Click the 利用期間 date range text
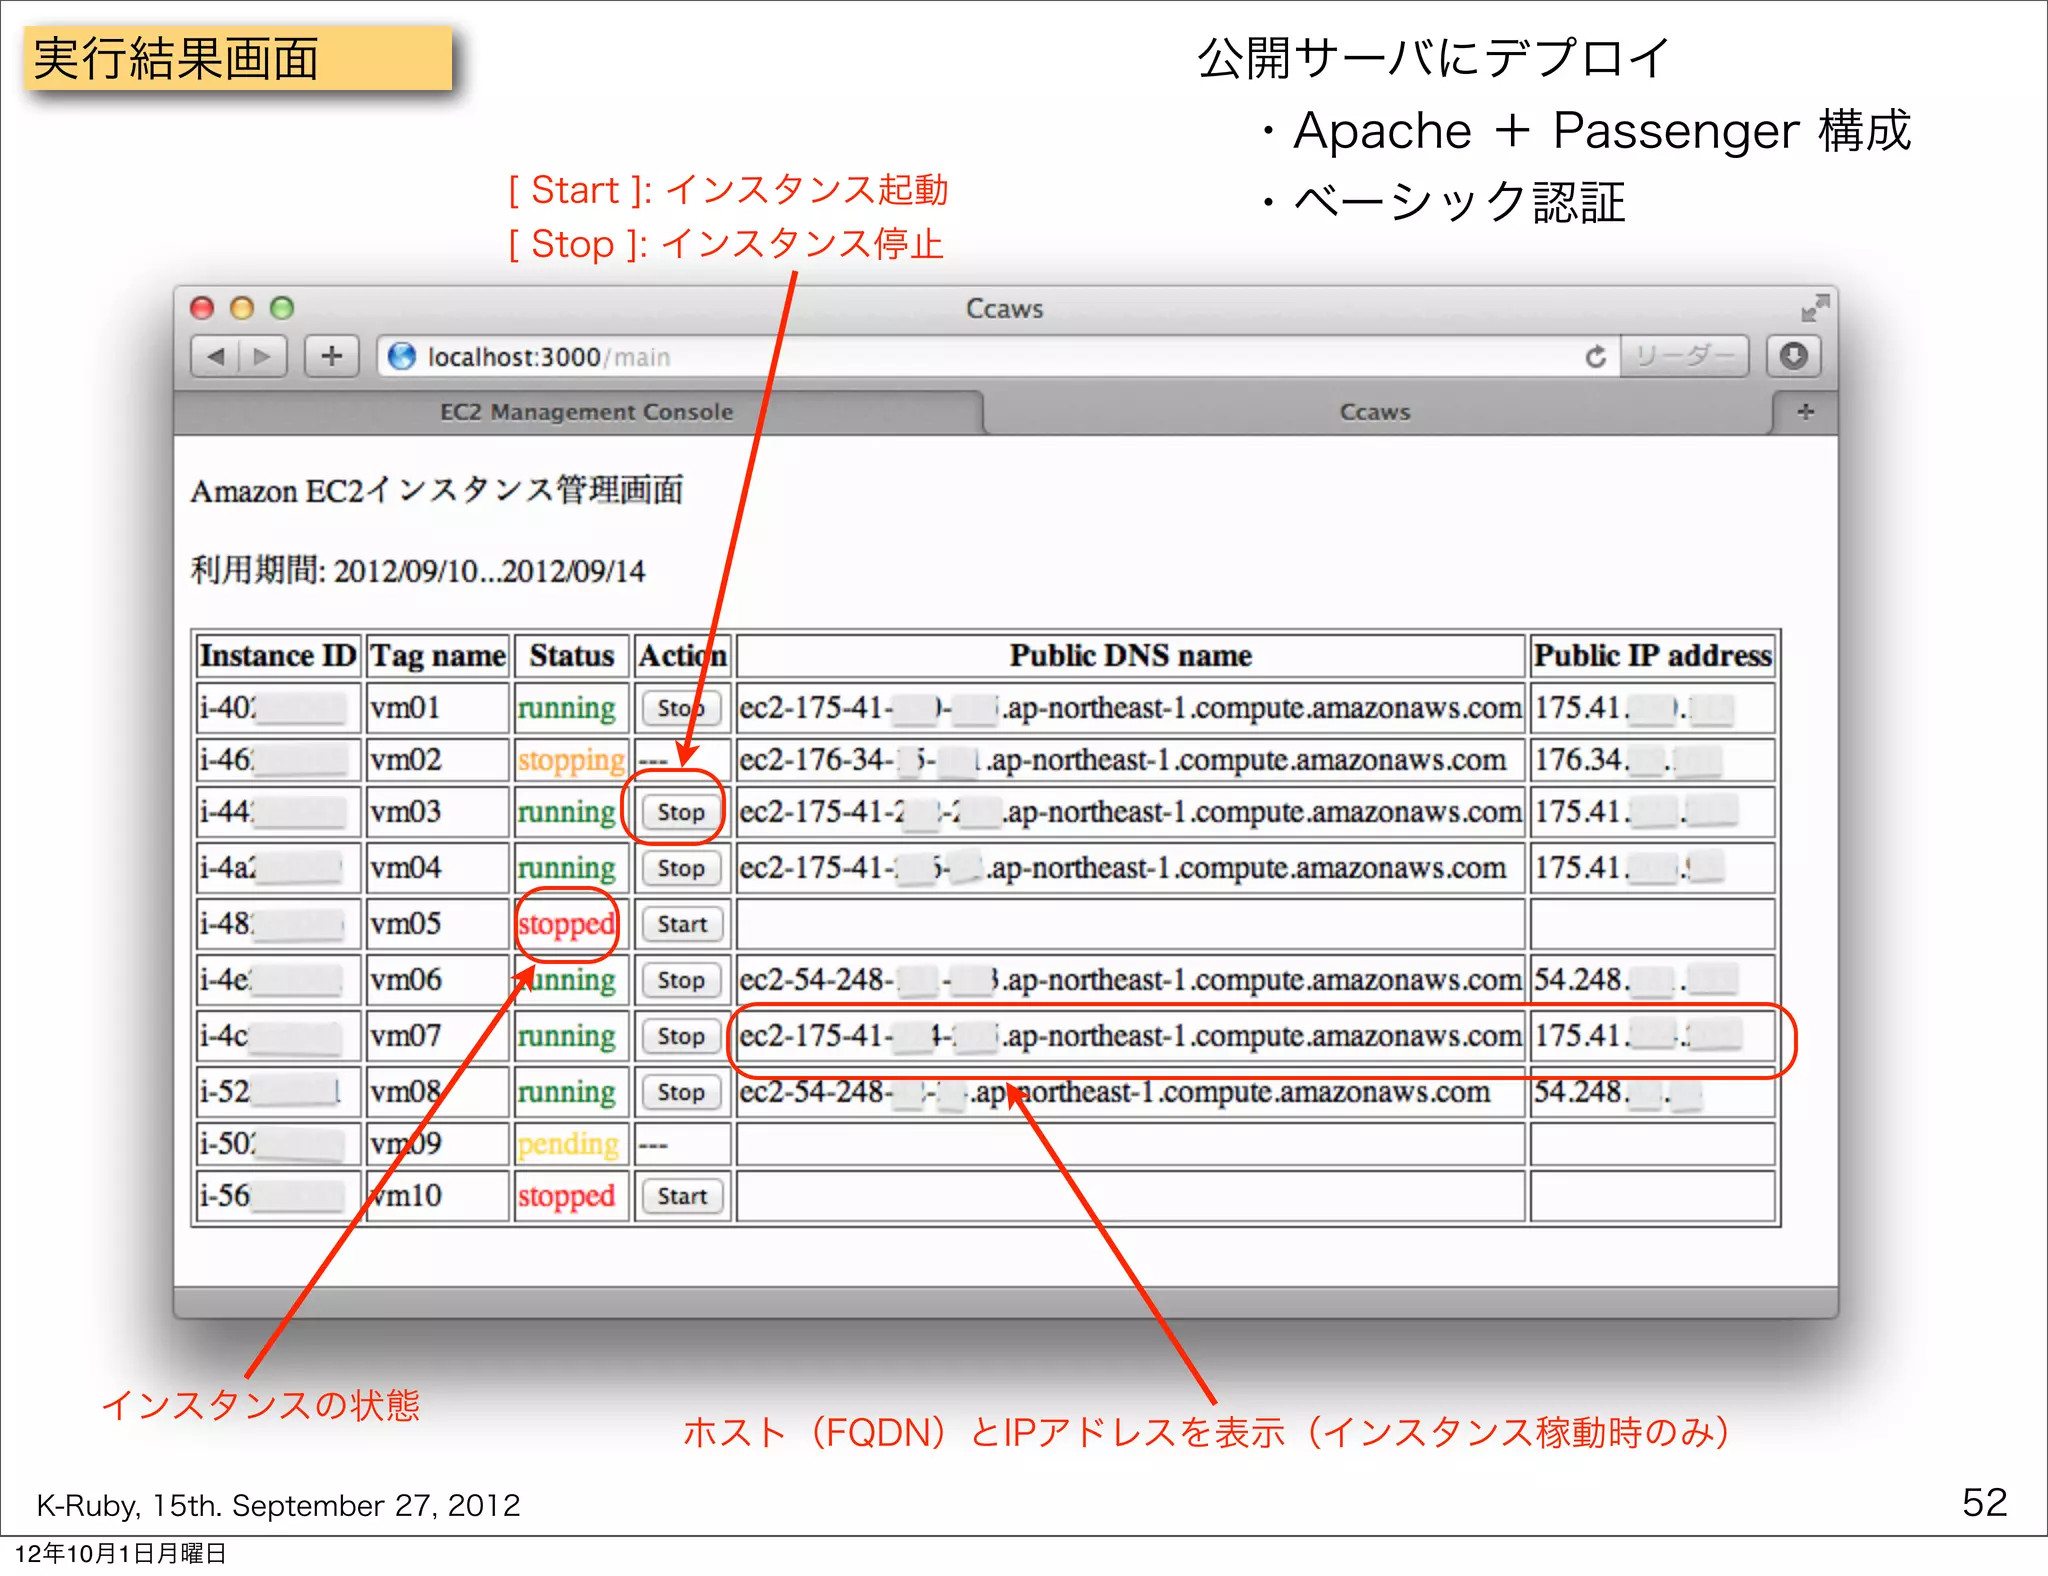 point(418,571)
